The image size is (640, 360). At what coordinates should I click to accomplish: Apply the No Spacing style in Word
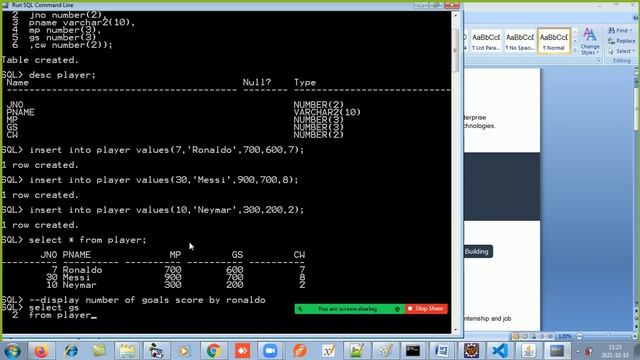click(520, 41)
